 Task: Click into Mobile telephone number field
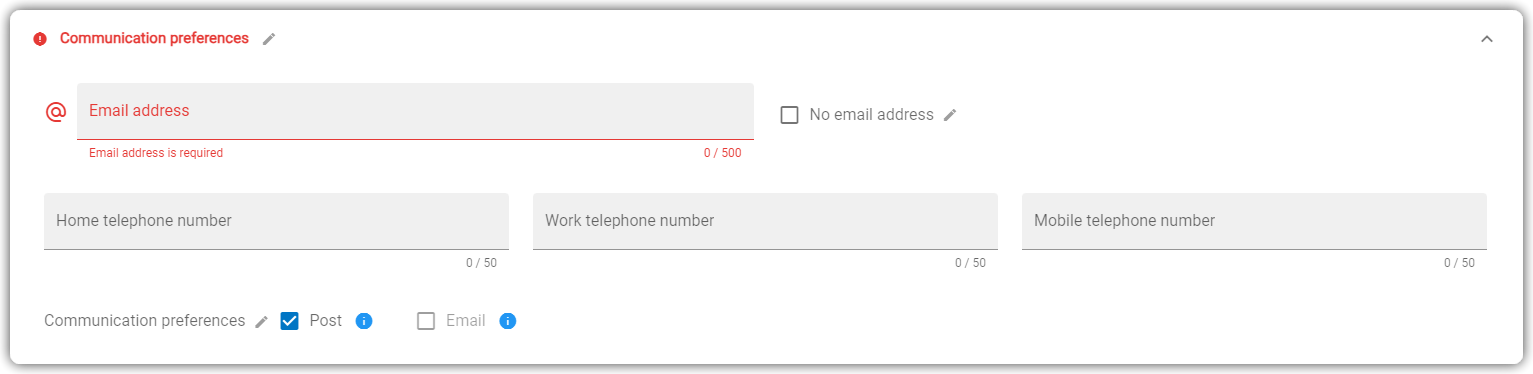1254,221
